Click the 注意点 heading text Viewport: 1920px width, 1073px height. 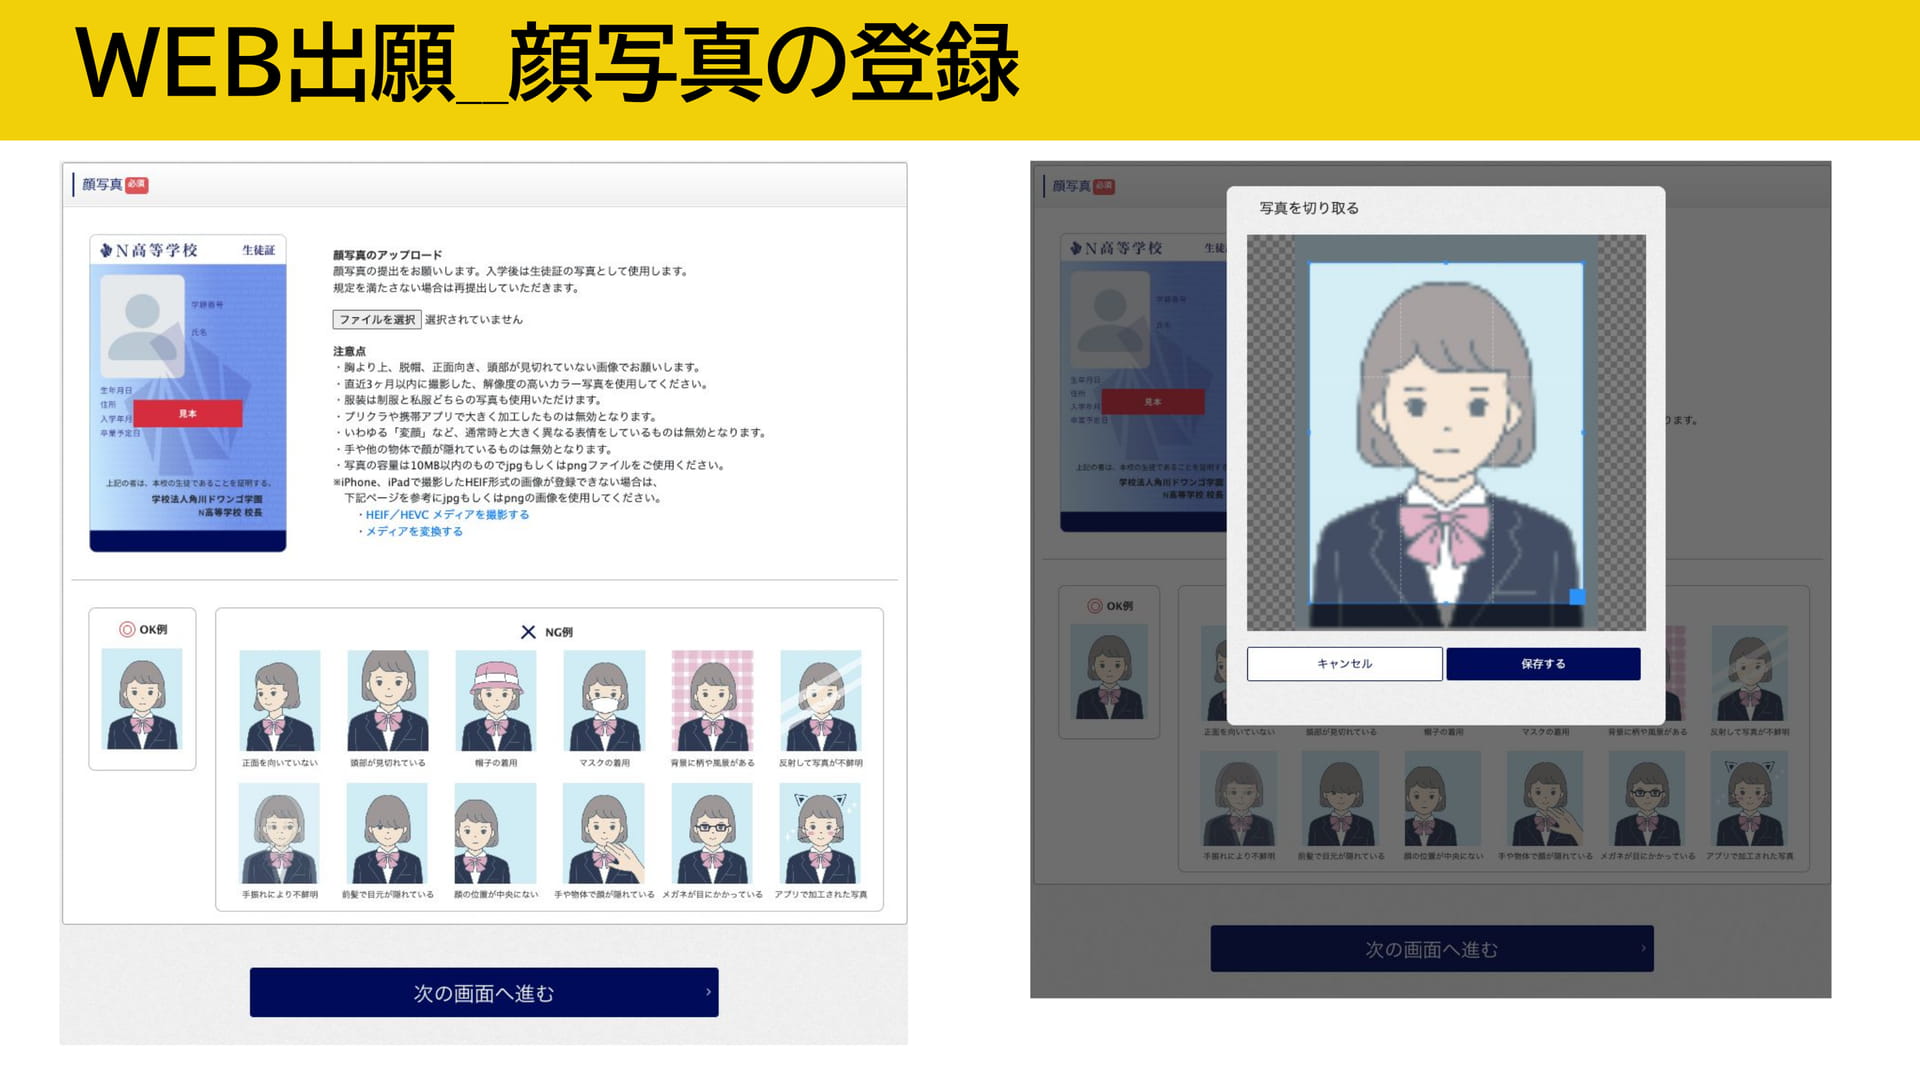349,352
